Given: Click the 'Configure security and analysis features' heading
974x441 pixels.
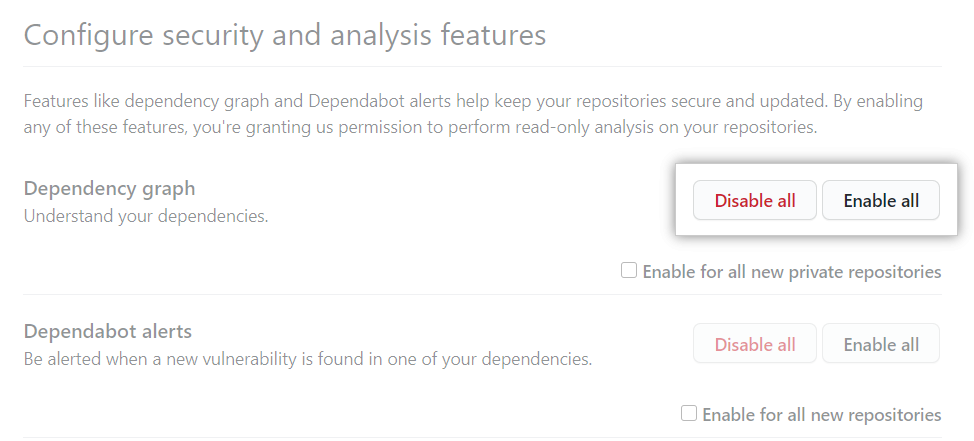Looking at the screenshot, I should pos(285,35).
